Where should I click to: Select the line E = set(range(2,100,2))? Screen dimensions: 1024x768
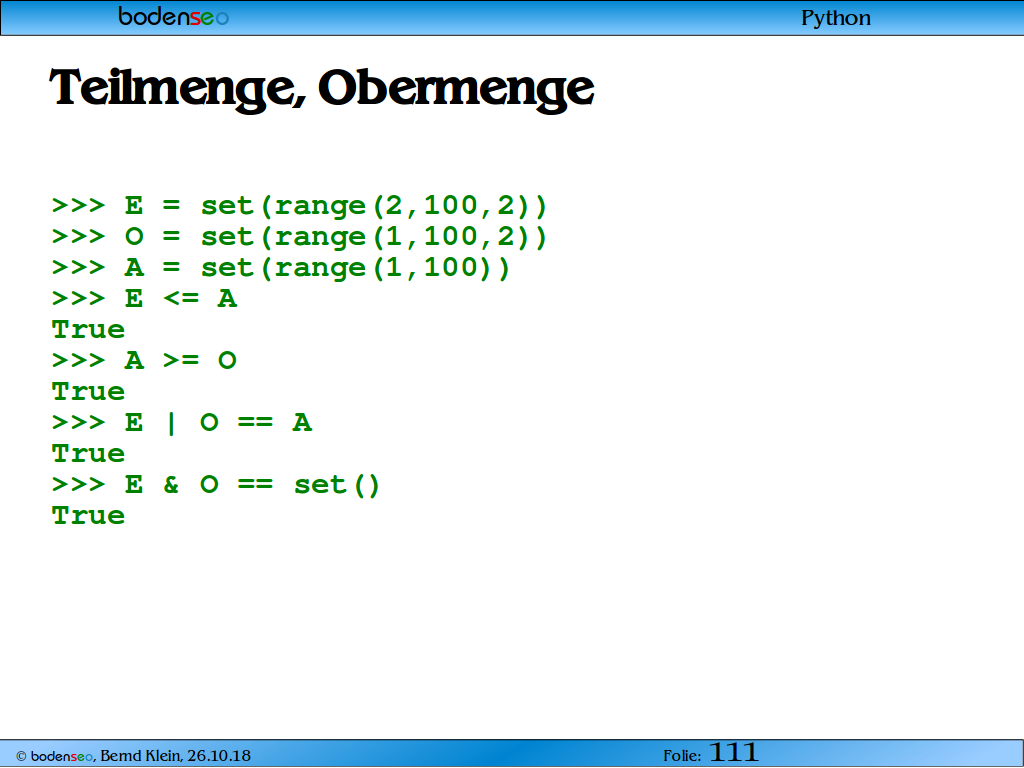[x=299, y=206]
